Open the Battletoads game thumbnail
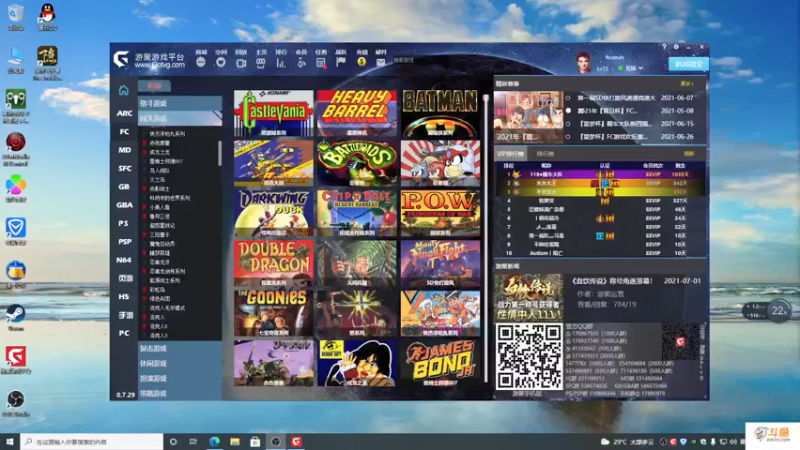This screenshot has height=450, width=800. (x=357, y=163)
